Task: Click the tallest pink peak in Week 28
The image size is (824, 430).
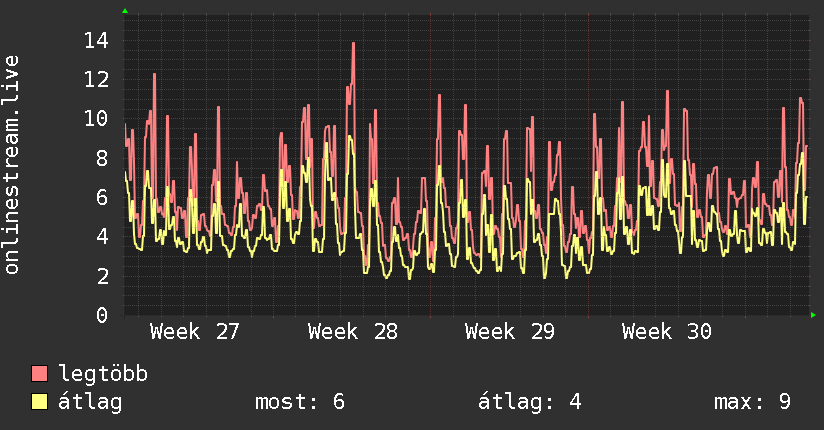Action: 353,44
